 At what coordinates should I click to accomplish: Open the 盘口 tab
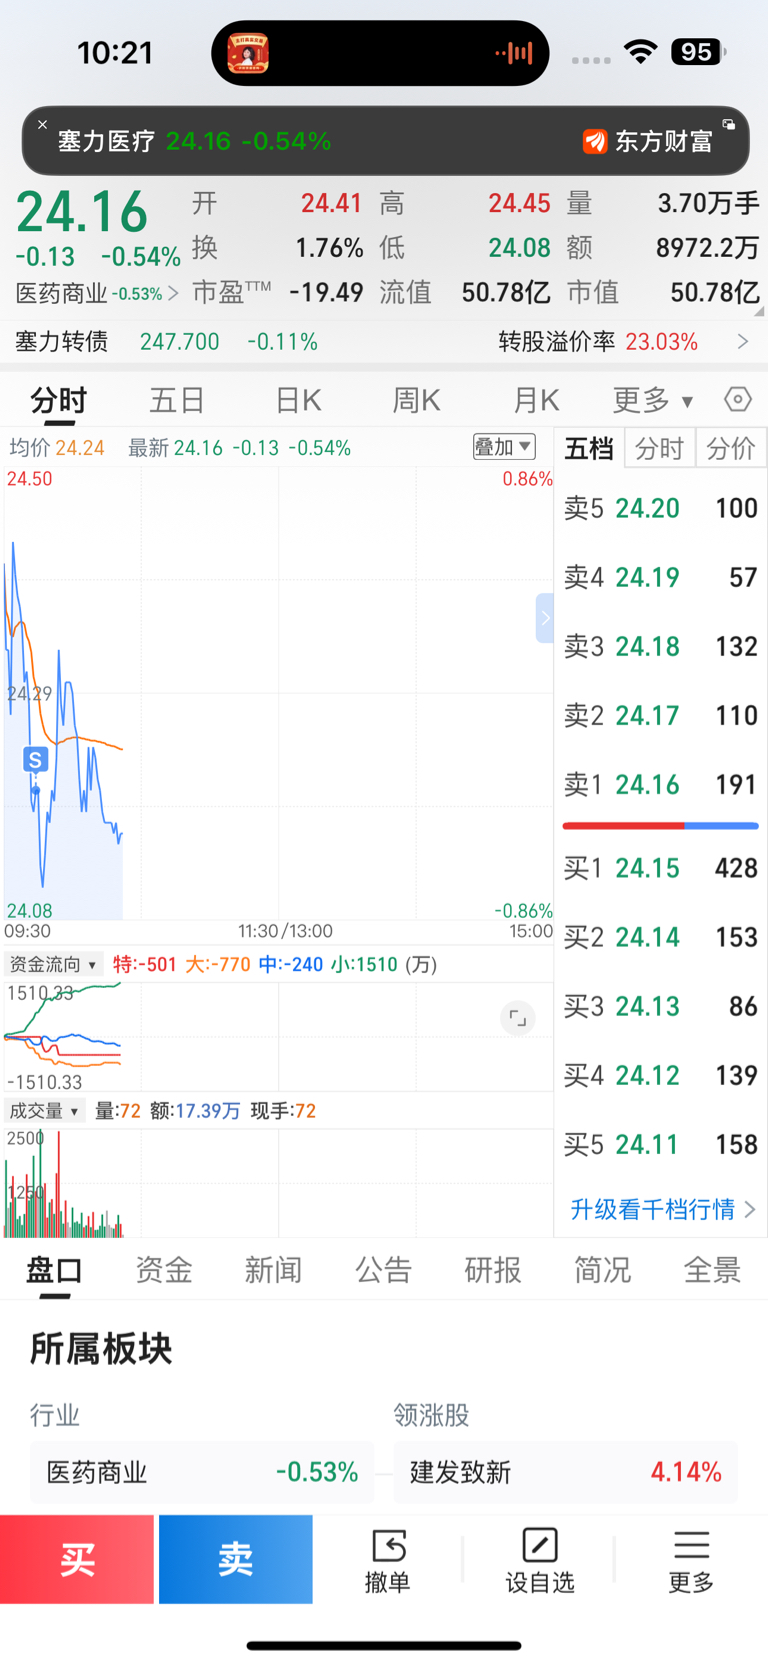pyautogui.click(x=54, y=1270)
